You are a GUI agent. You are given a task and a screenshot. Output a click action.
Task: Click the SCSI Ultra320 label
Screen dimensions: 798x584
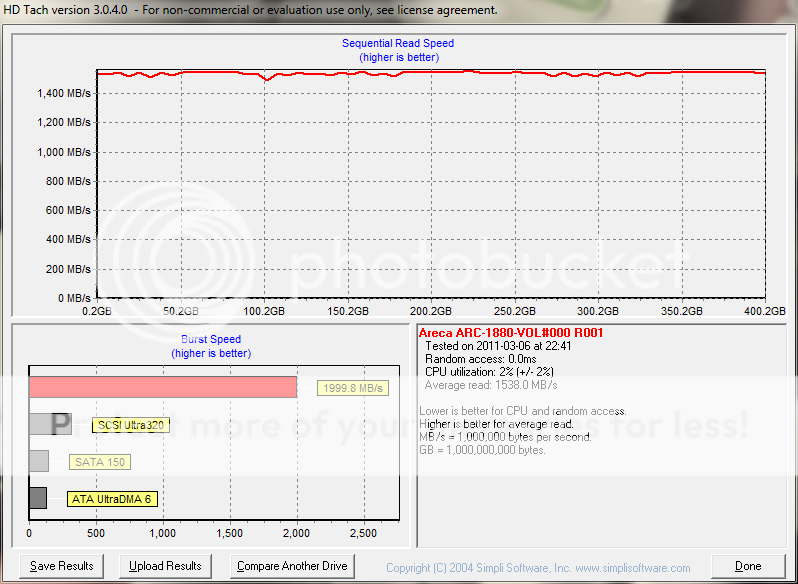tap(131, 425)
